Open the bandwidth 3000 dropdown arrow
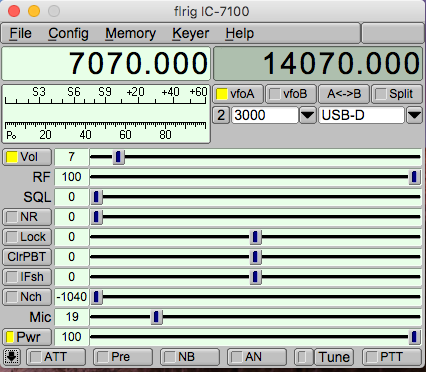This screenshot has height=372, width=426. tap(307, 115)
